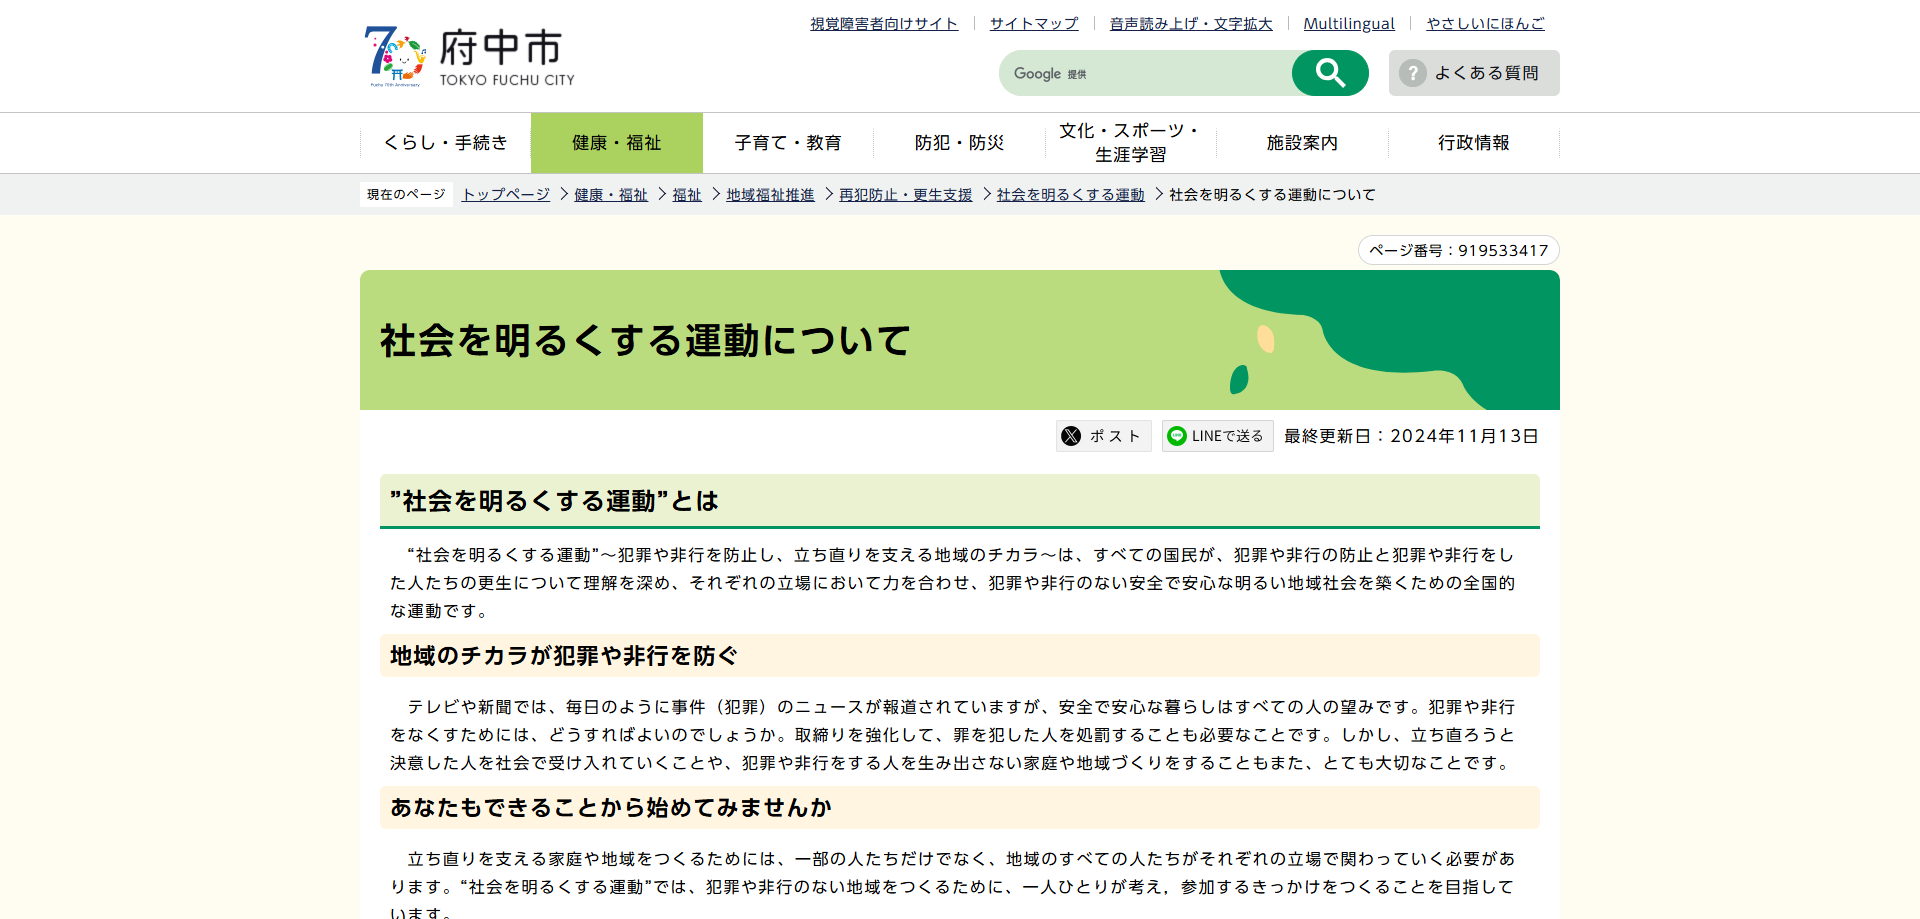Open the よくある質問 page
This screenshot has width=1920, height=919.
tap(1474, 73)
